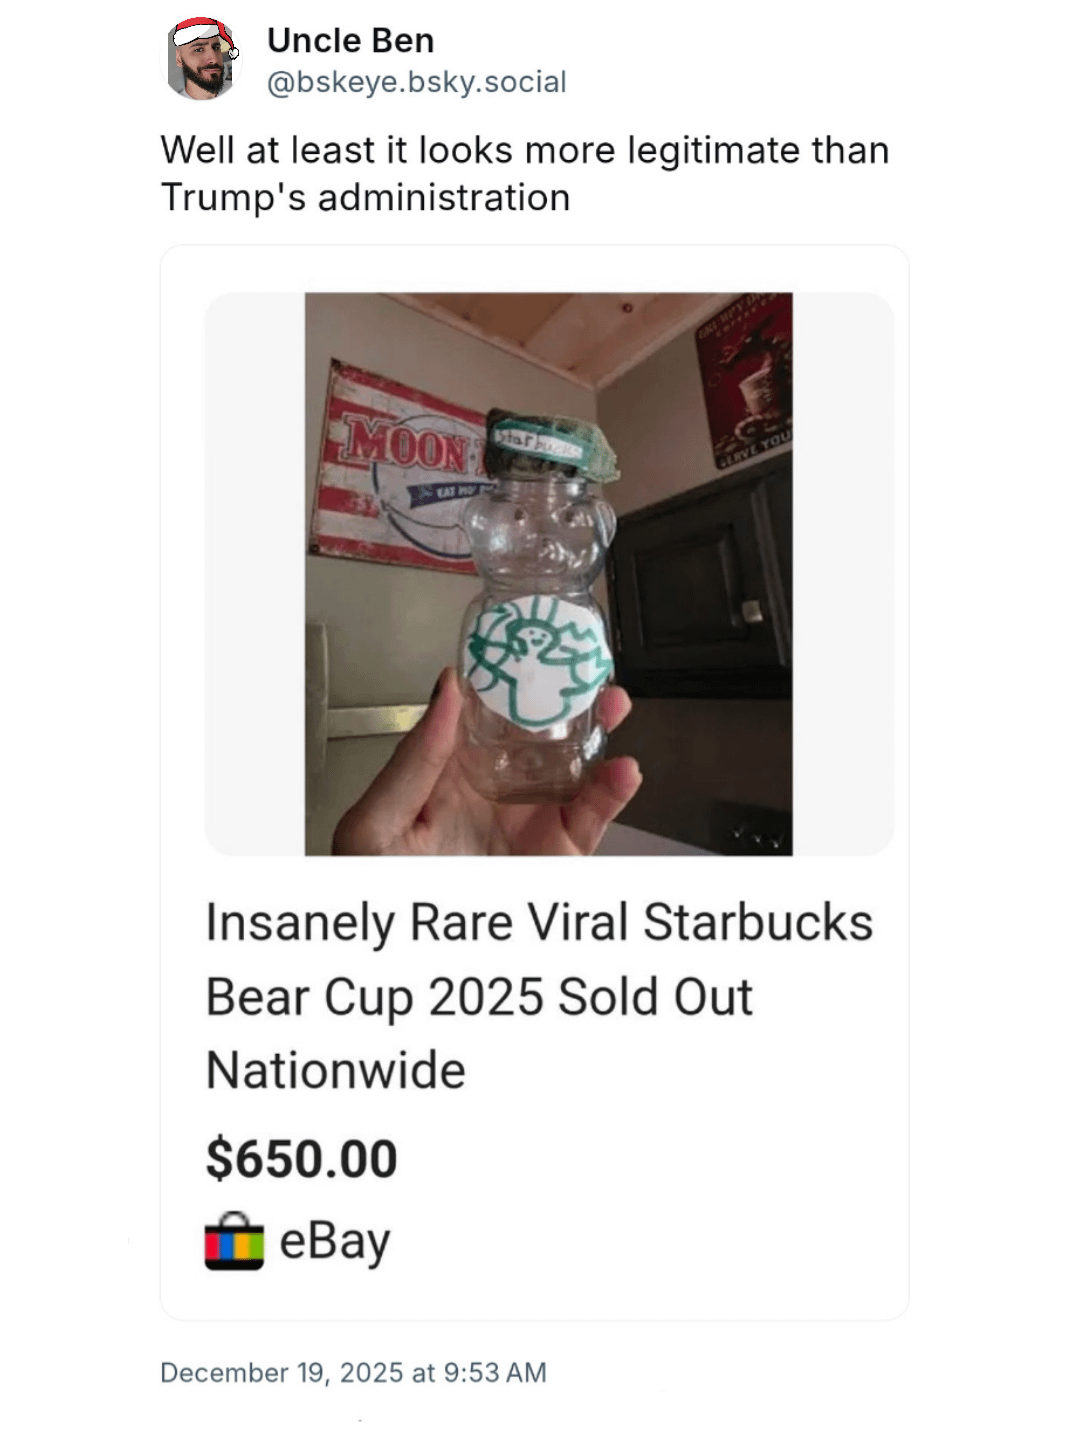This screenshot has width=1080, height=1440.
Task: Click the $650.00 price
Action: tap(301, 1159)
